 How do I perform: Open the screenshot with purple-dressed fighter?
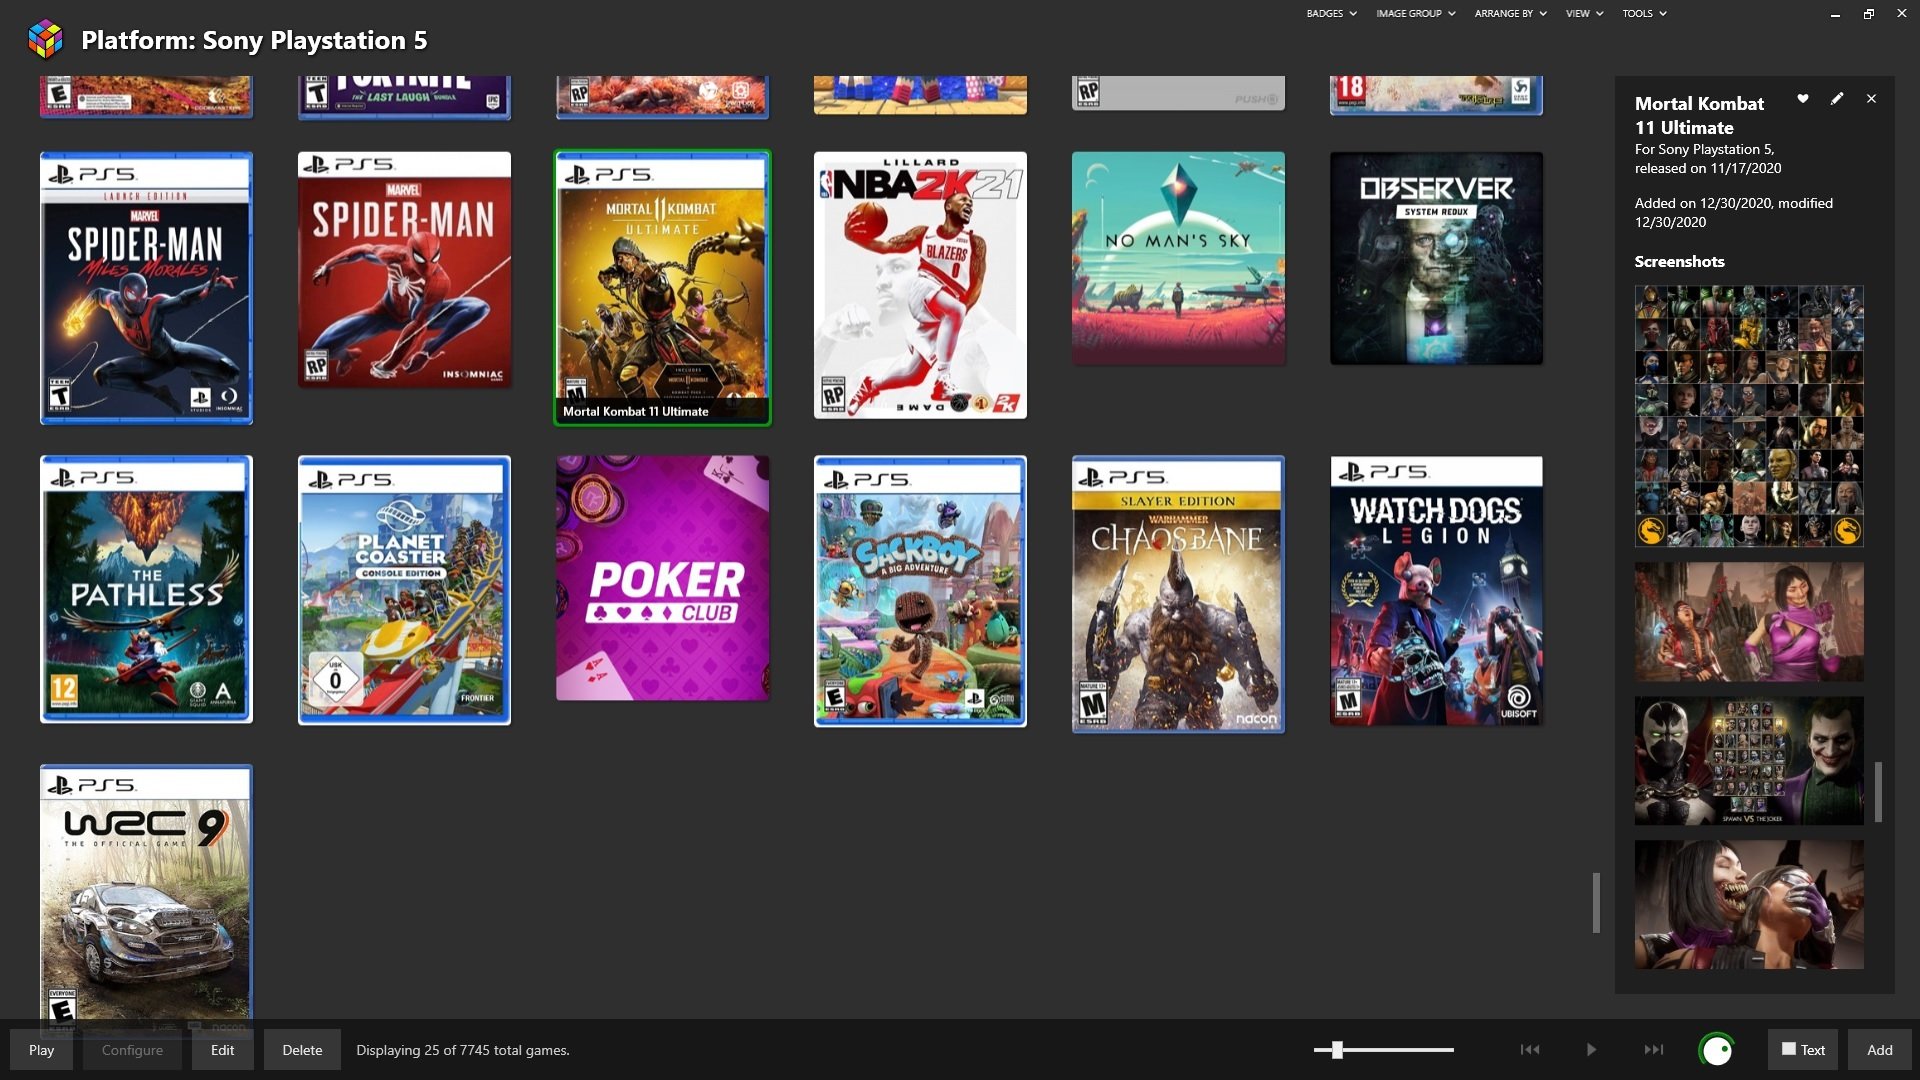click(x=1749, y=622)
